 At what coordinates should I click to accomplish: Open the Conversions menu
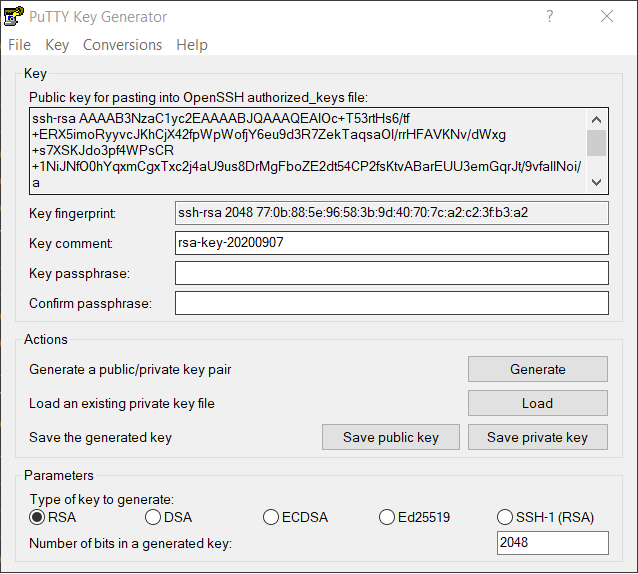pyautogui.click(x=122, y=45)
